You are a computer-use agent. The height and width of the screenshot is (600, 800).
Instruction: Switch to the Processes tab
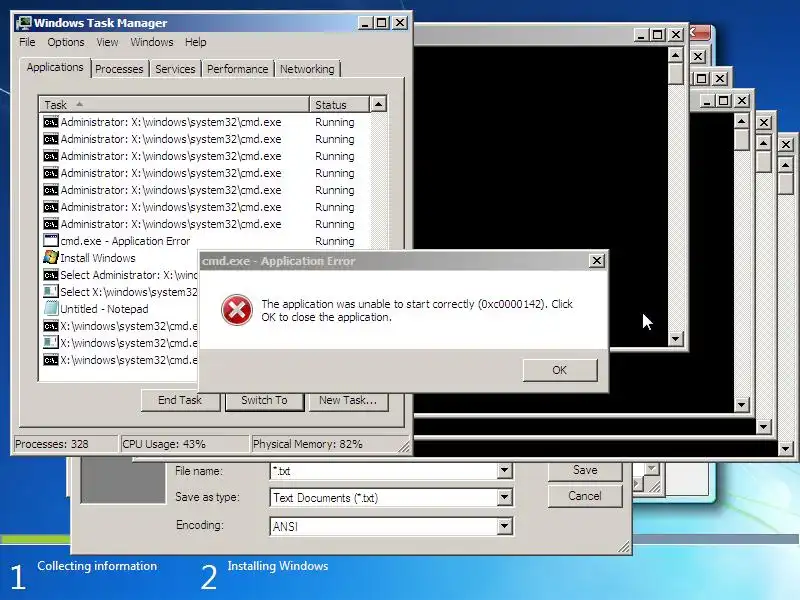pos(119,69)
